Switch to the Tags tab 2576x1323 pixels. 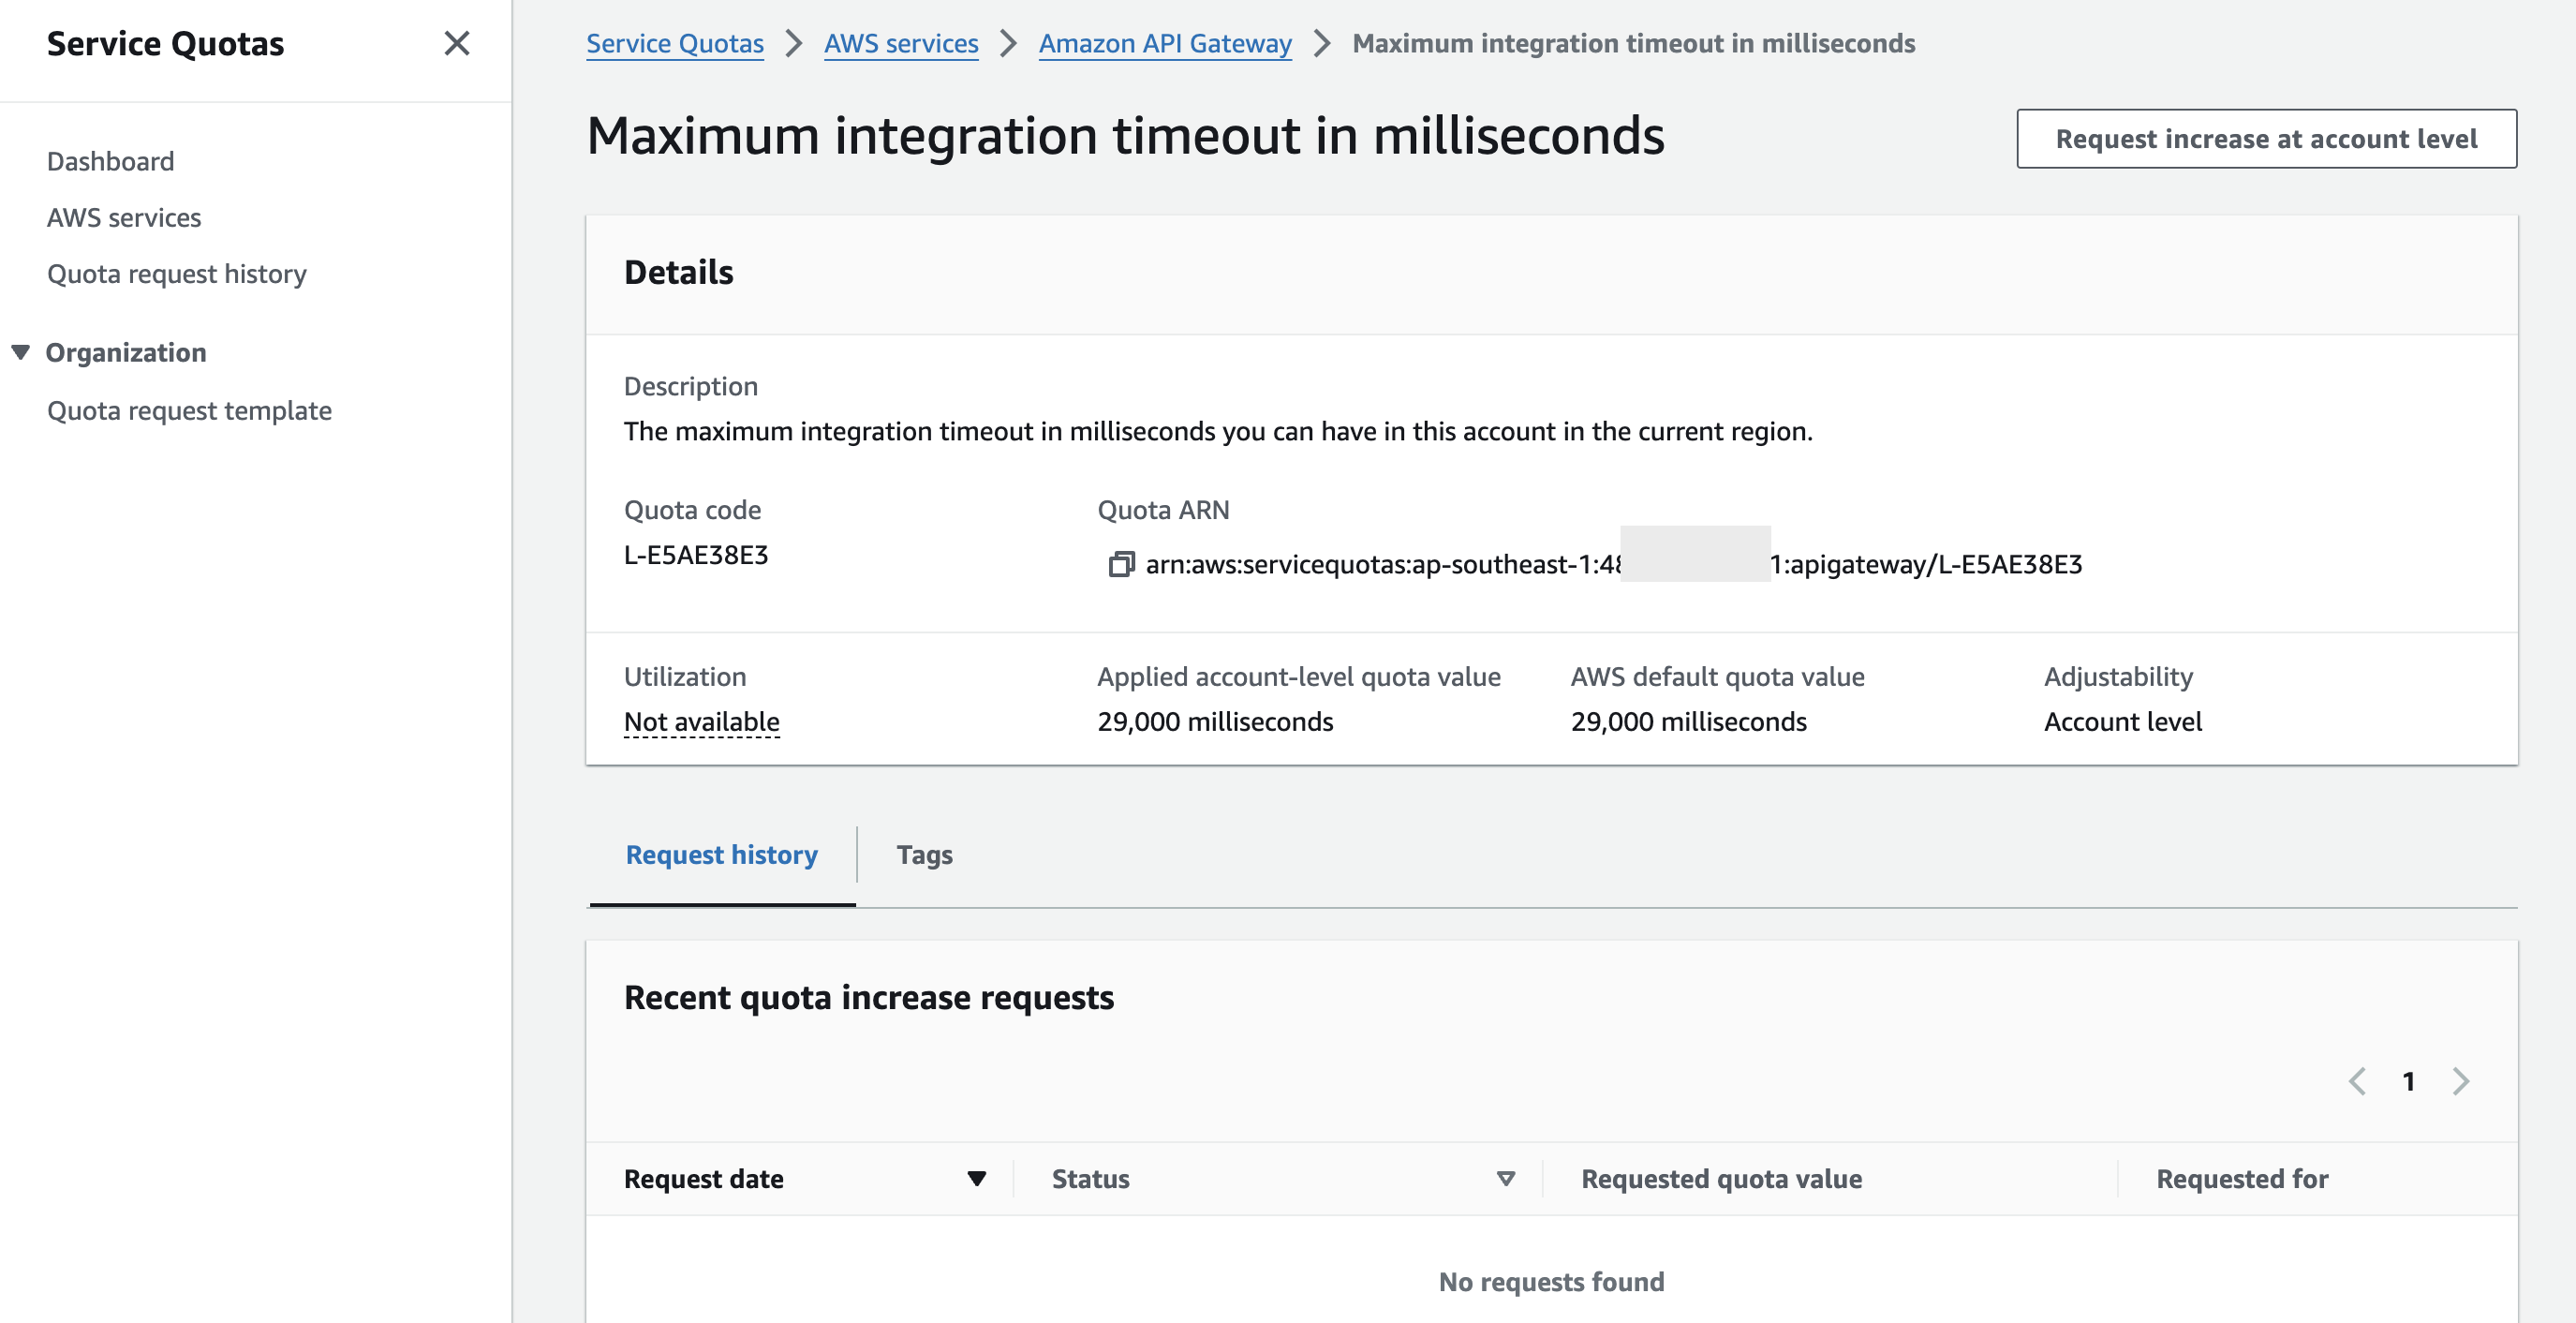coord(923,854)
